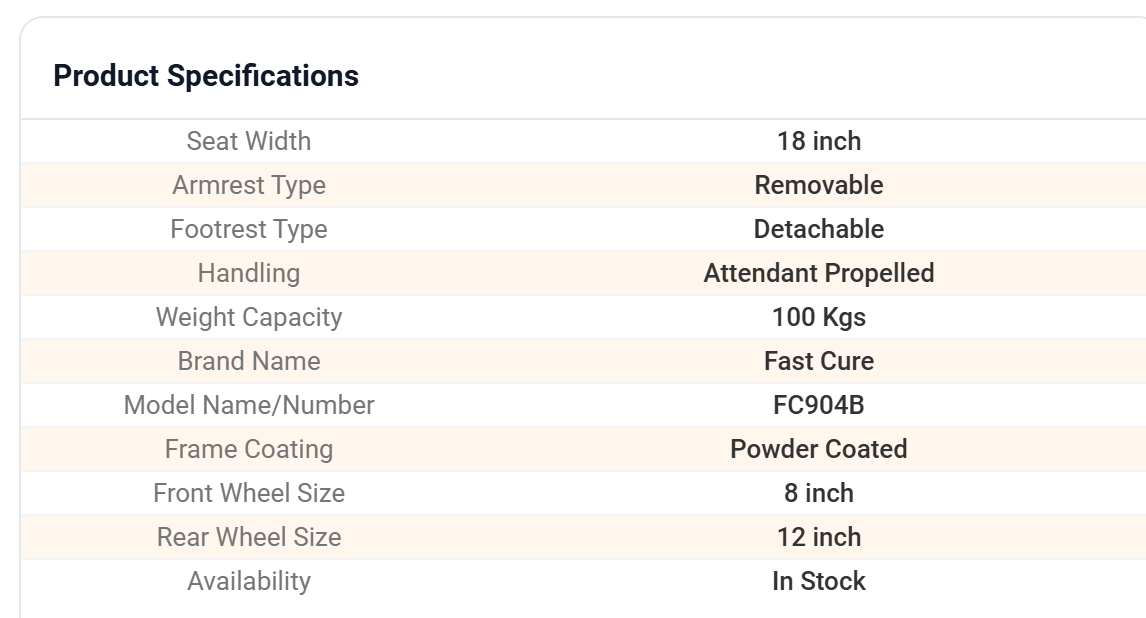Select the Removable armrest value
1146x618 pixels.
coord(819,185)
